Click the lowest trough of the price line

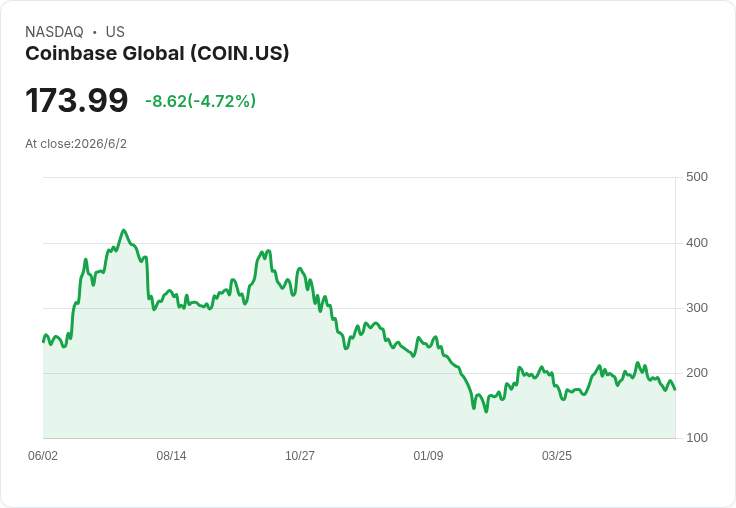click(486, 412)
